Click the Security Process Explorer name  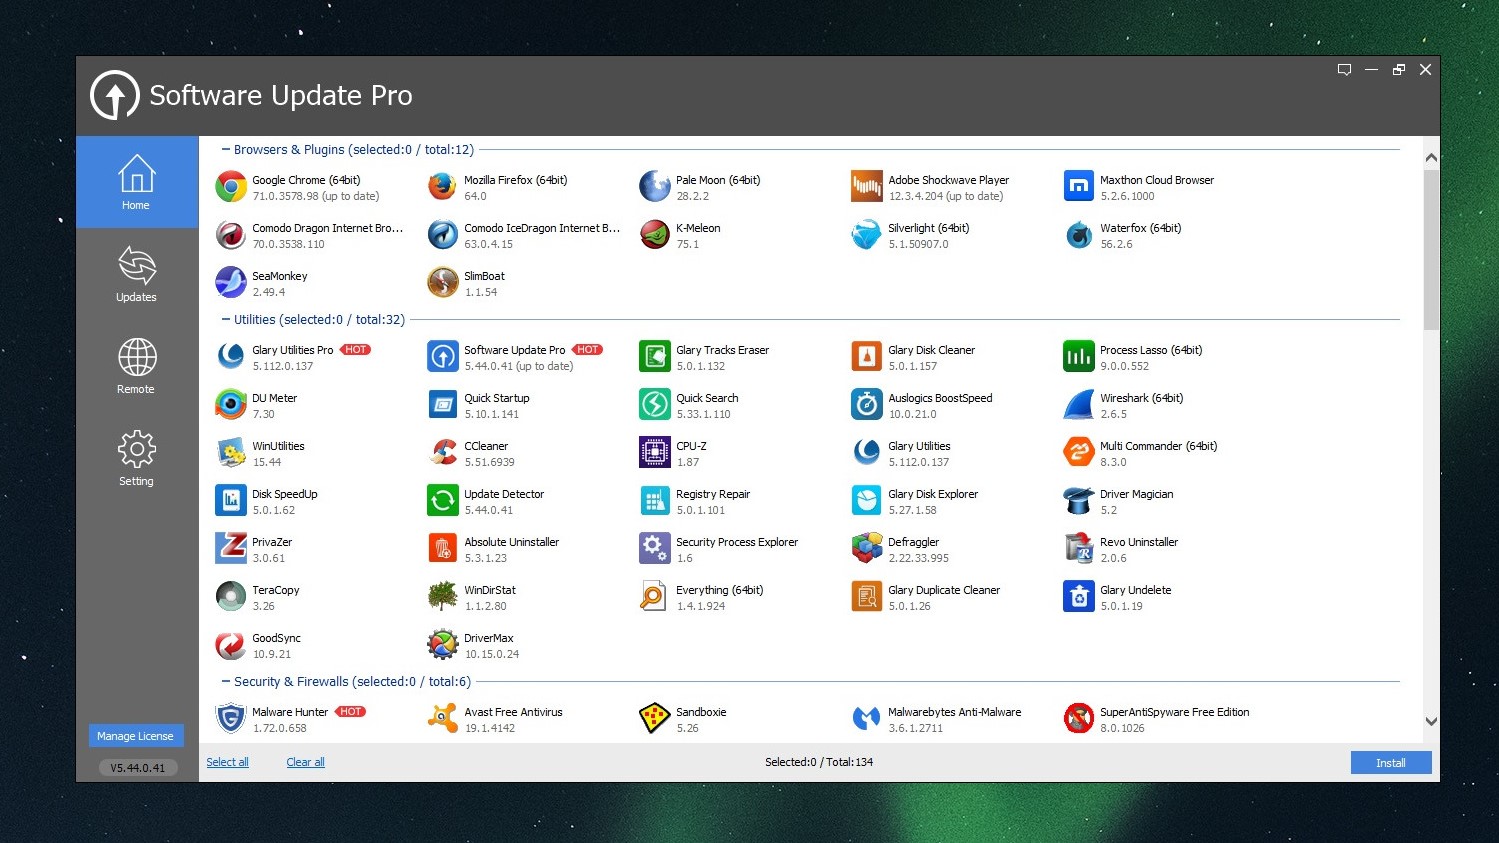click(x=737, y=542)
